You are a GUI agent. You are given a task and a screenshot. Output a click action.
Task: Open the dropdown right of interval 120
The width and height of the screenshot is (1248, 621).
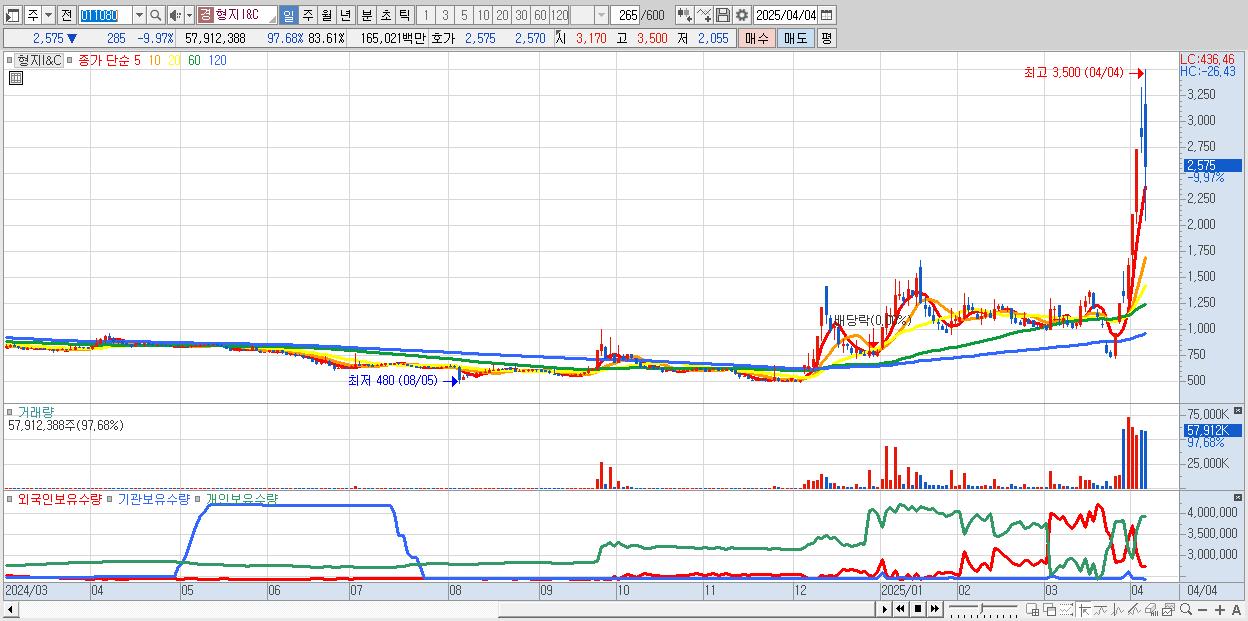click(x=602, y=15)
